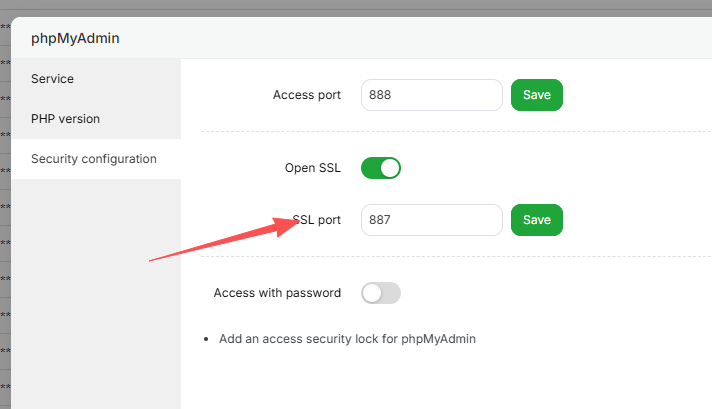Disable the Open SSL switch
The width and height of the screenshot is (712, 409).
click(x=381, y=168)
